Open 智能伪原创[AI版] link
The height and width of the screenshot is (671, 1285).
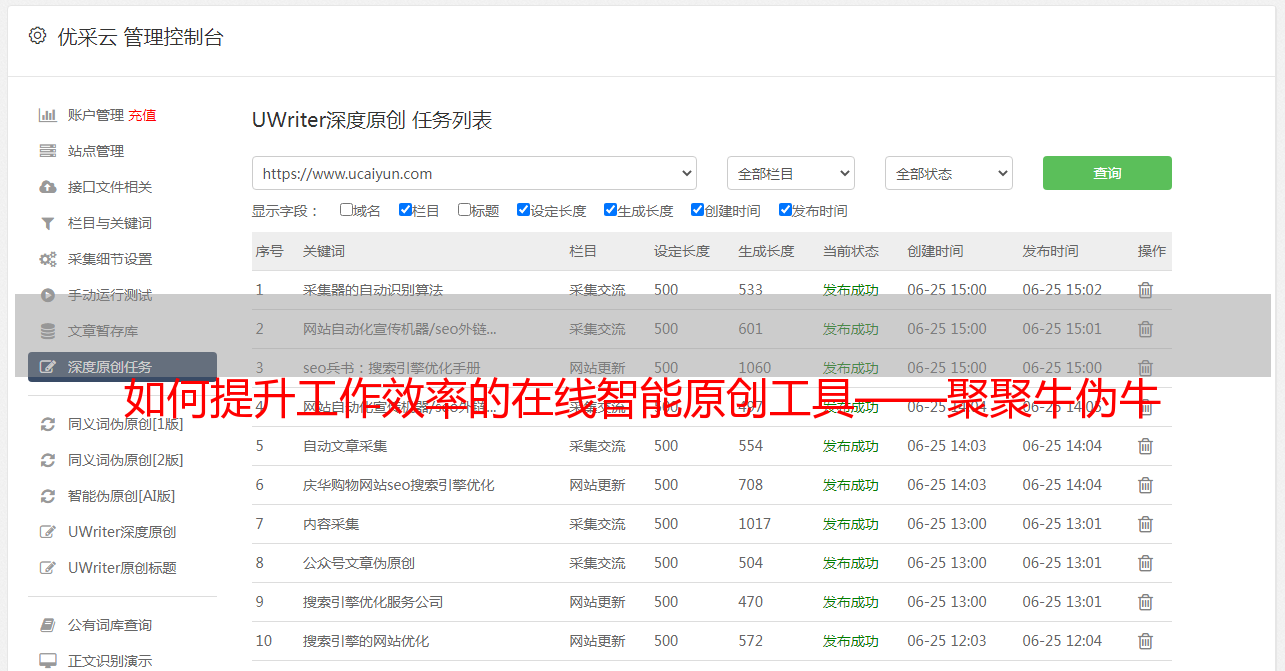click(x=122, y=496)
